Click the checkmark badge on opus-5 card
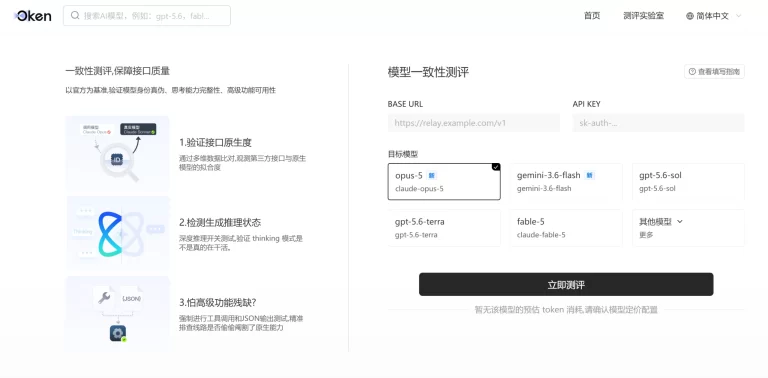 (x=496, y=167)
